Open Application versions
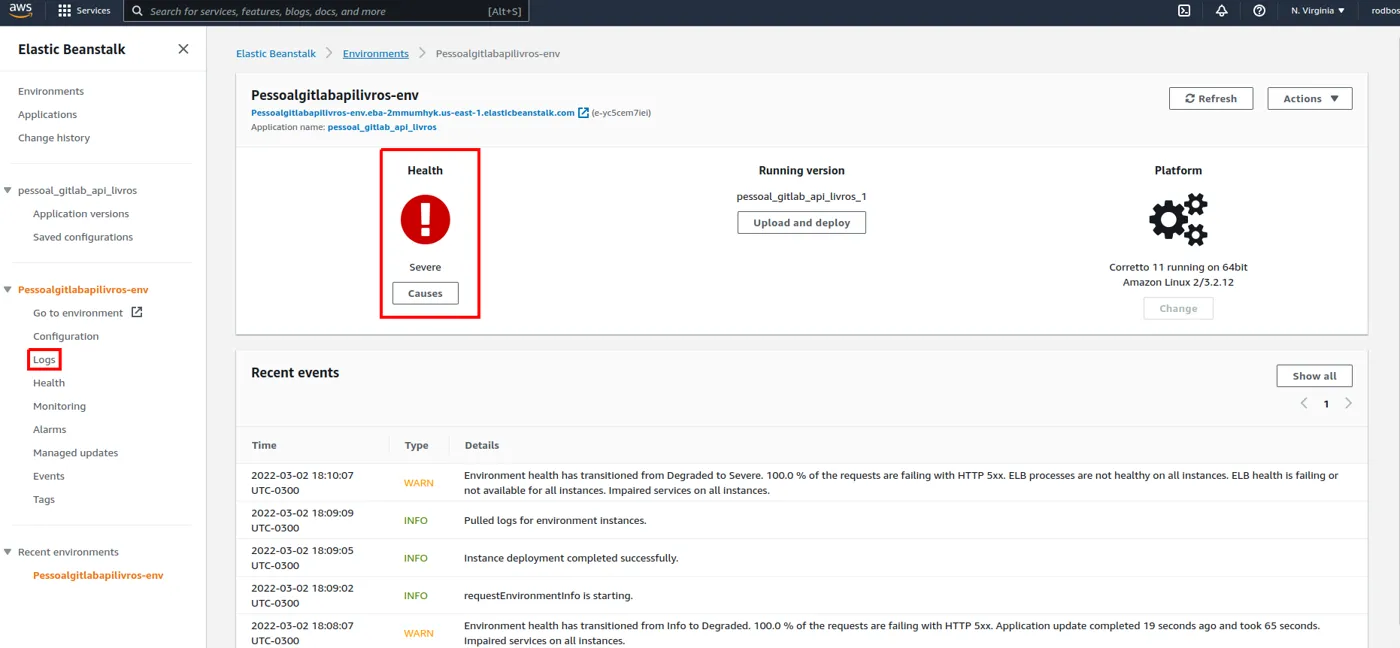The image size is (1400, 648). 81,214
